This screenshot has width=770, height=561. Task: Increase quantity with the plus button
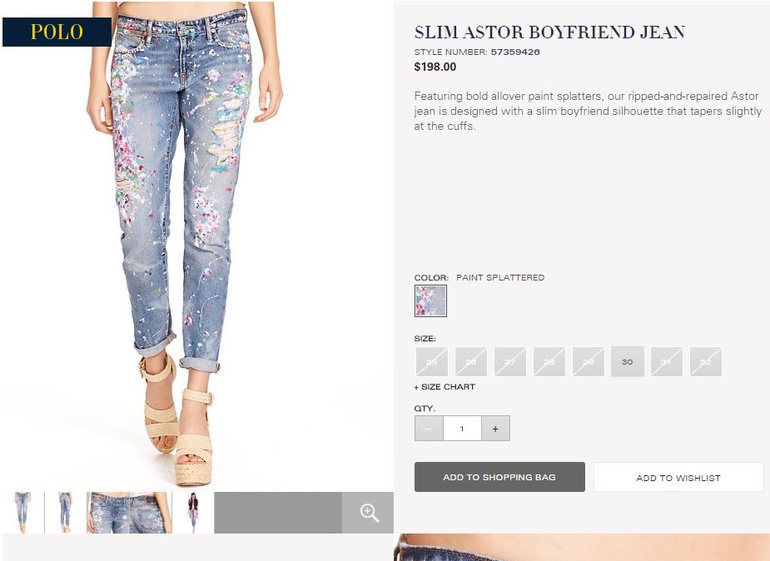pos(495,428)
